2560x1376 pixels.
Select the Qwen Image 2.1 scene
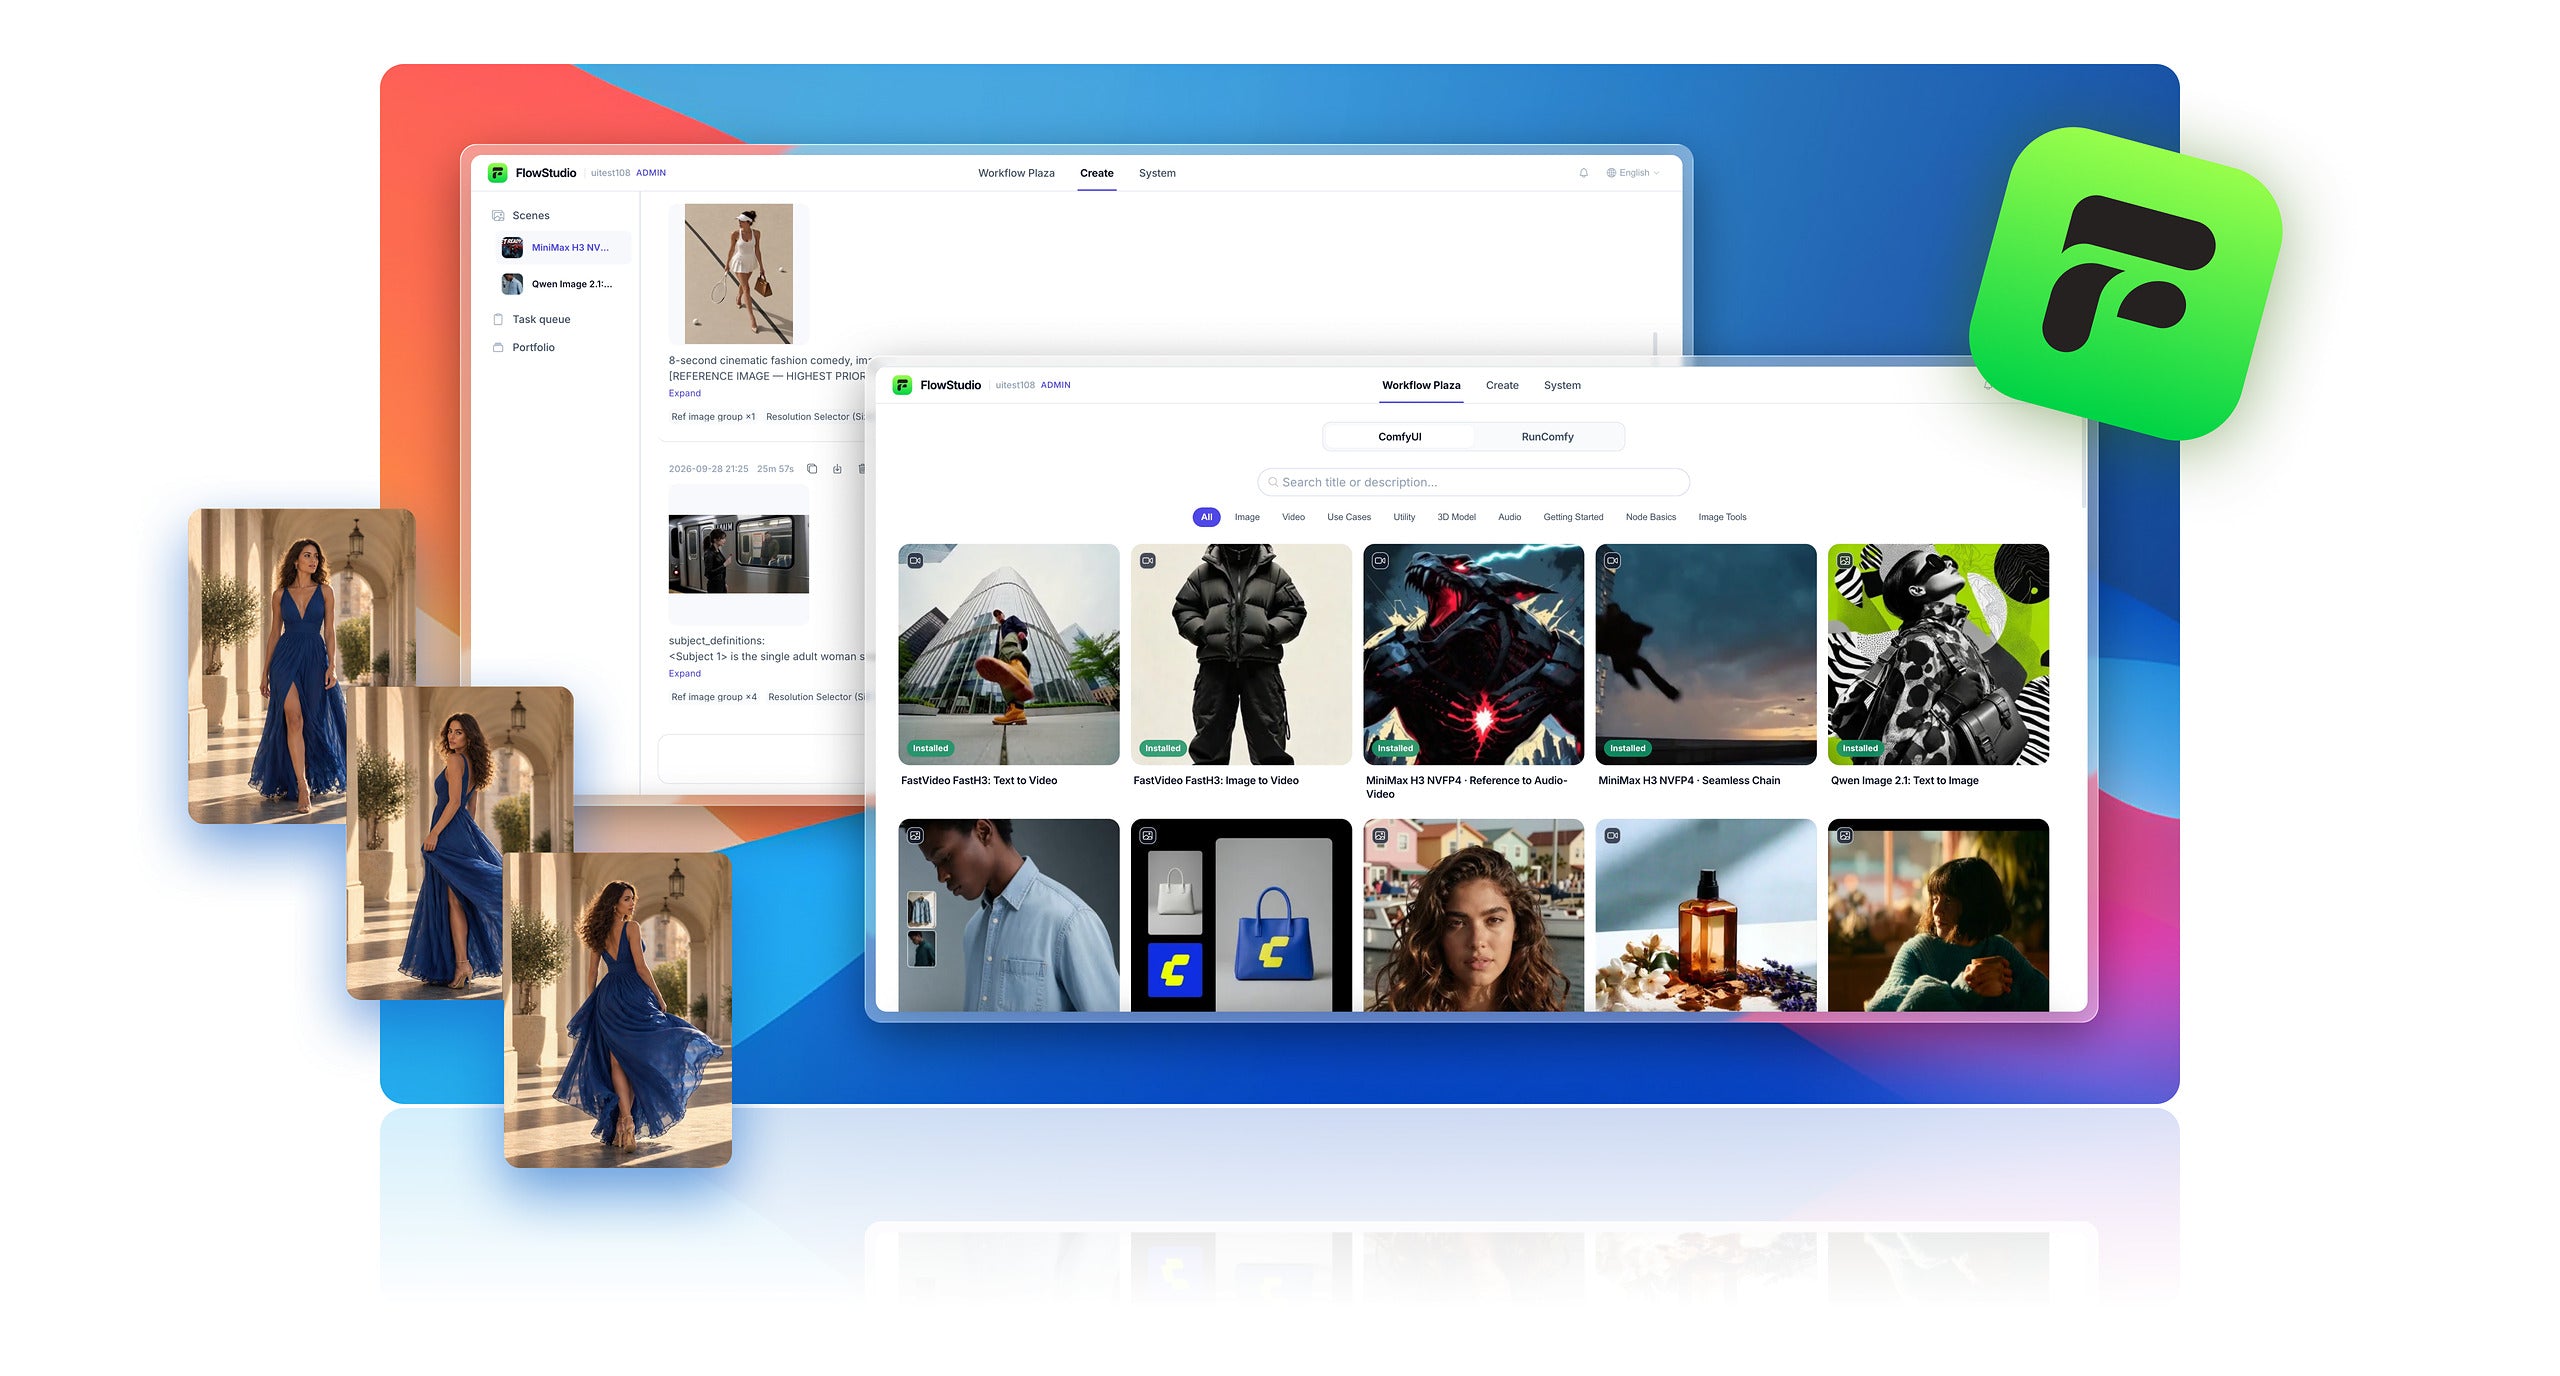[x=564, y=284]
